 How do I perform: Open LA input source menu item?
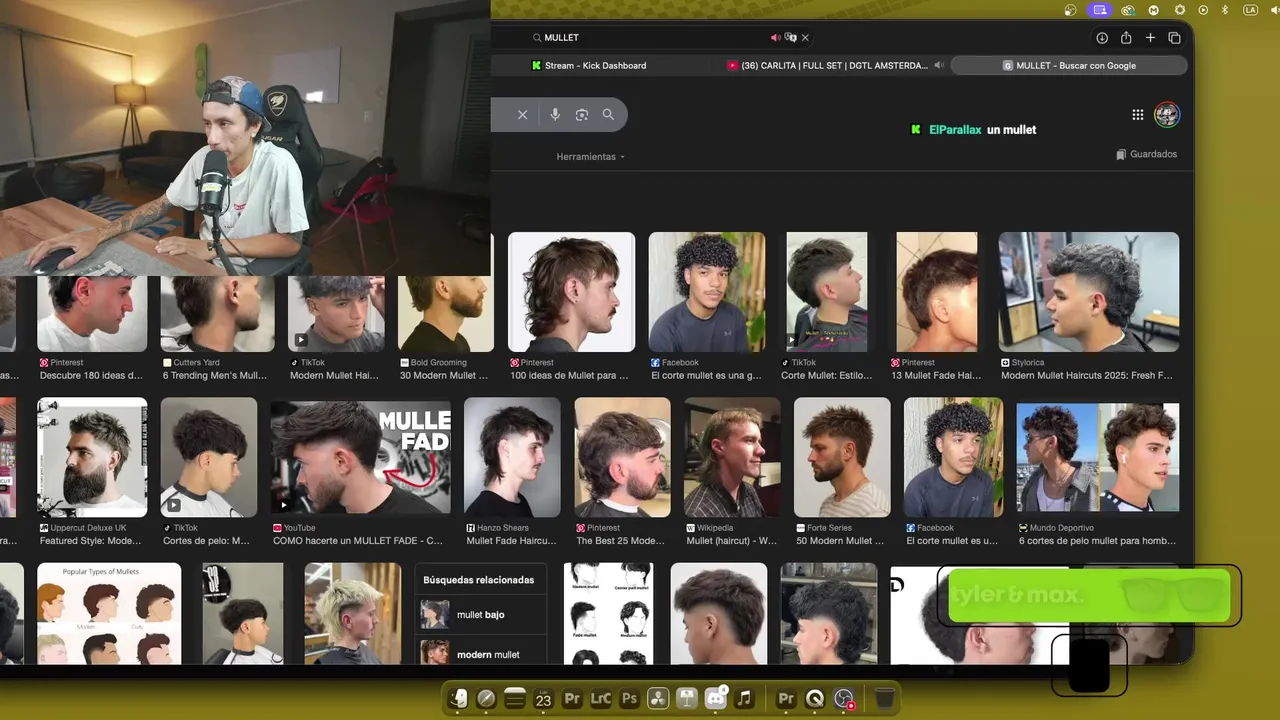point(1250,10)
